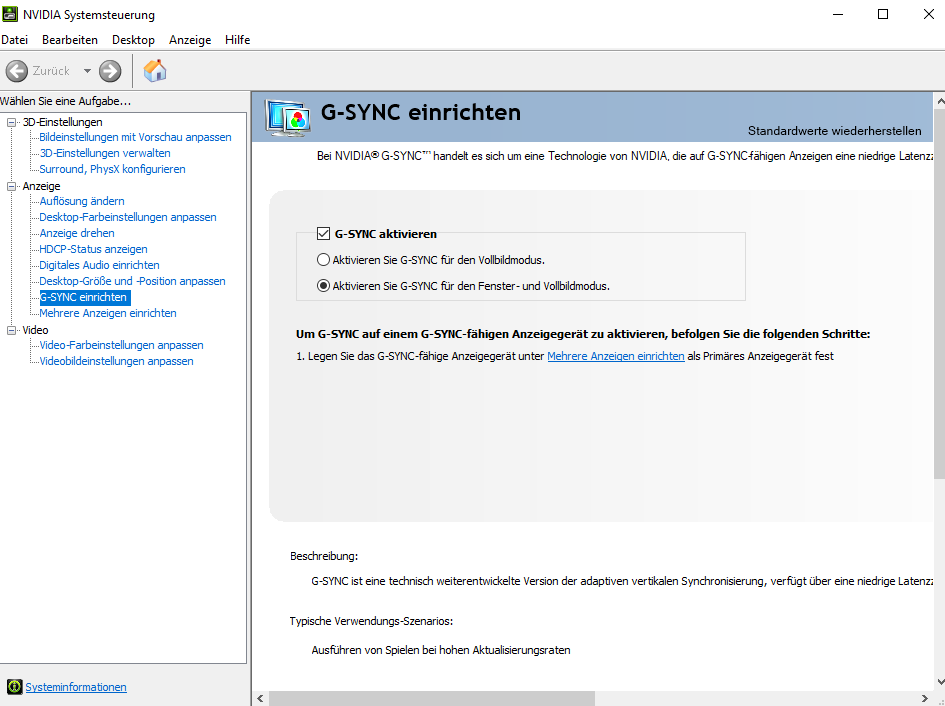Go back with the Zurück arrow button
The height and width of the screenshot is (706, 945).
(17, 71)
